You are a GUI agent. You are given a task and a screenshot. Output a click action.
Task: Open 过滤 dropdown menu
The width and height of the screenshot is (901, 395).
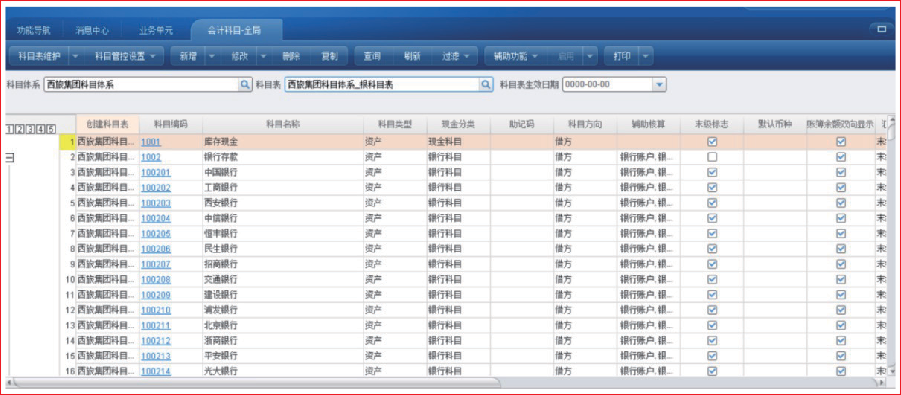point(456,56)
